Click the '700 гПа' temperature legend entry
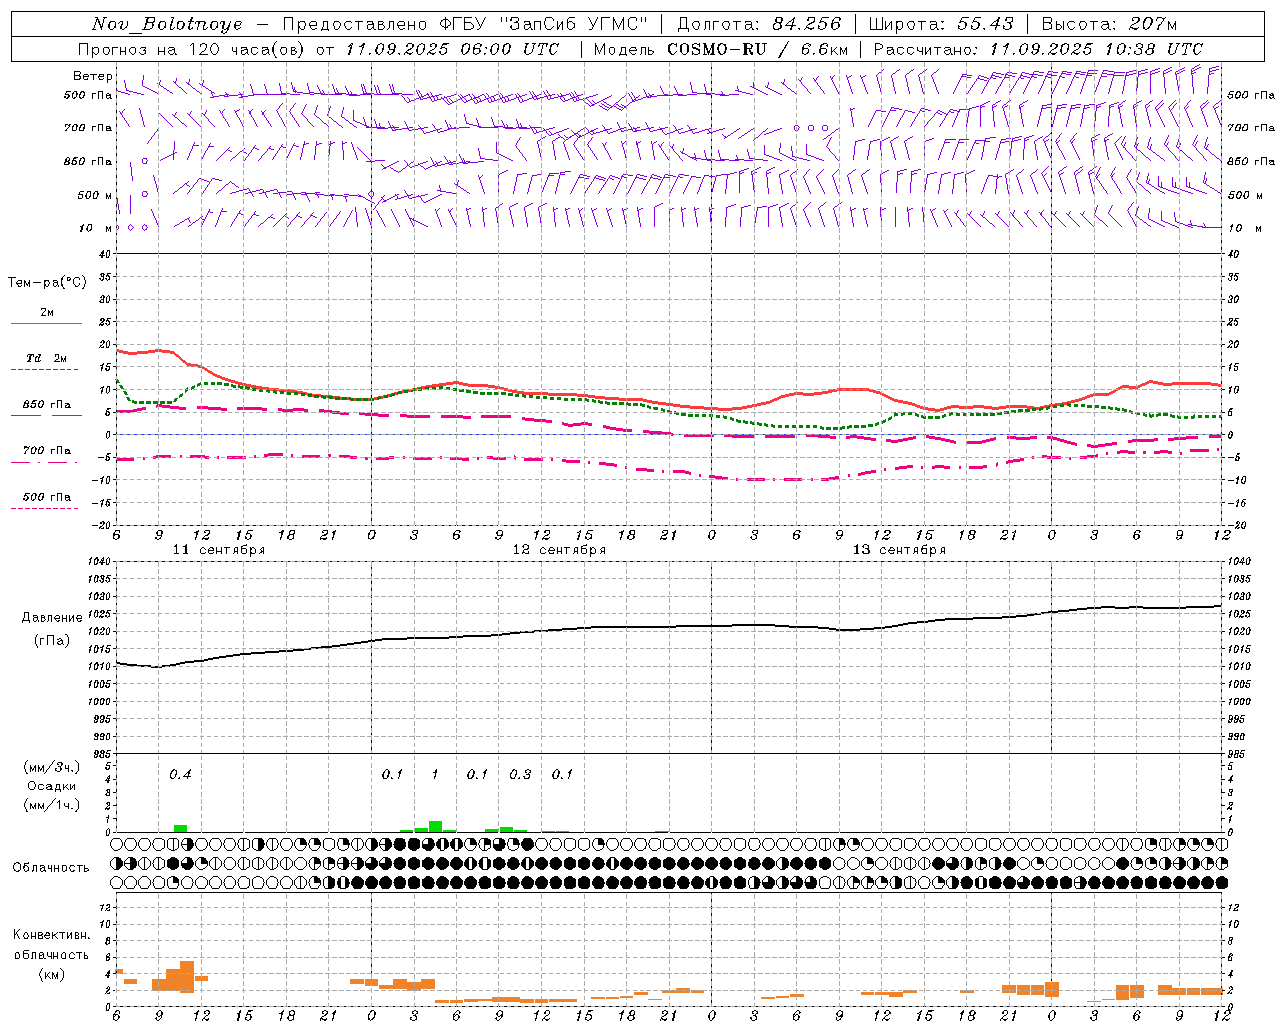 click(46, 451)
